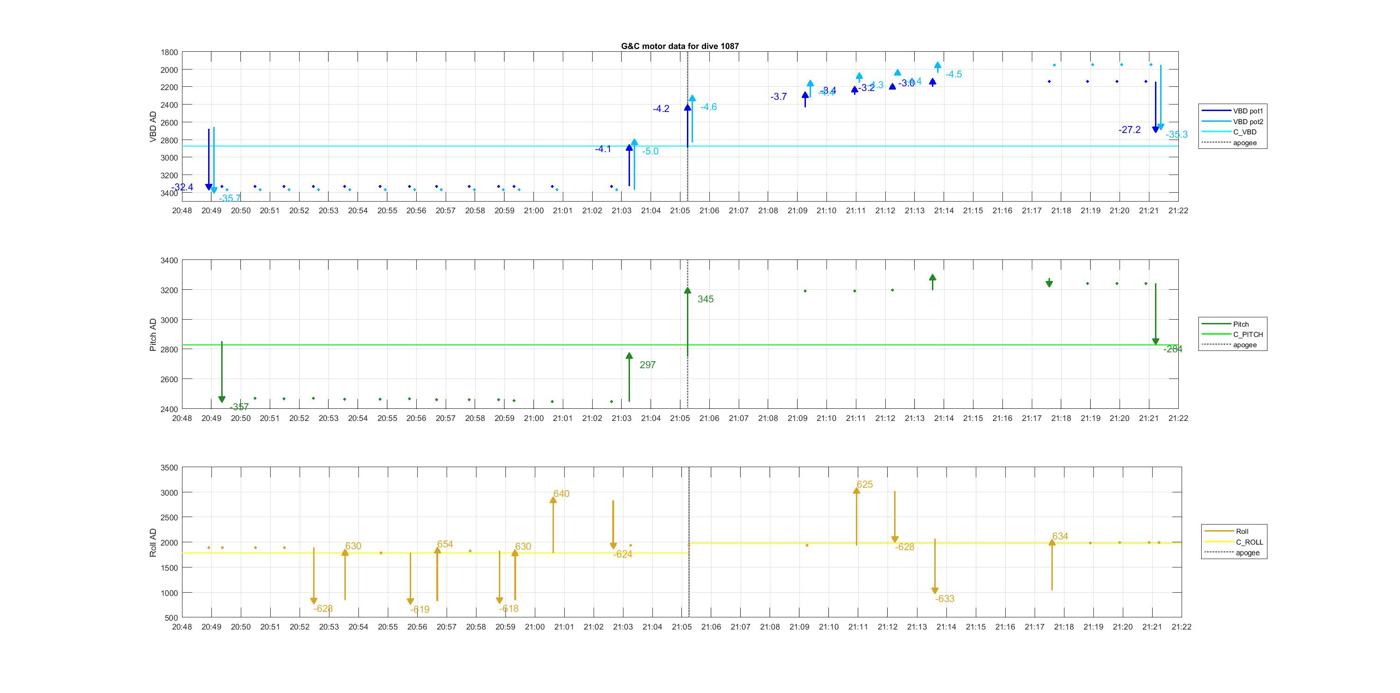
Task: Click apogee entry in the Pitch legend
Action: click(1230, 345)
